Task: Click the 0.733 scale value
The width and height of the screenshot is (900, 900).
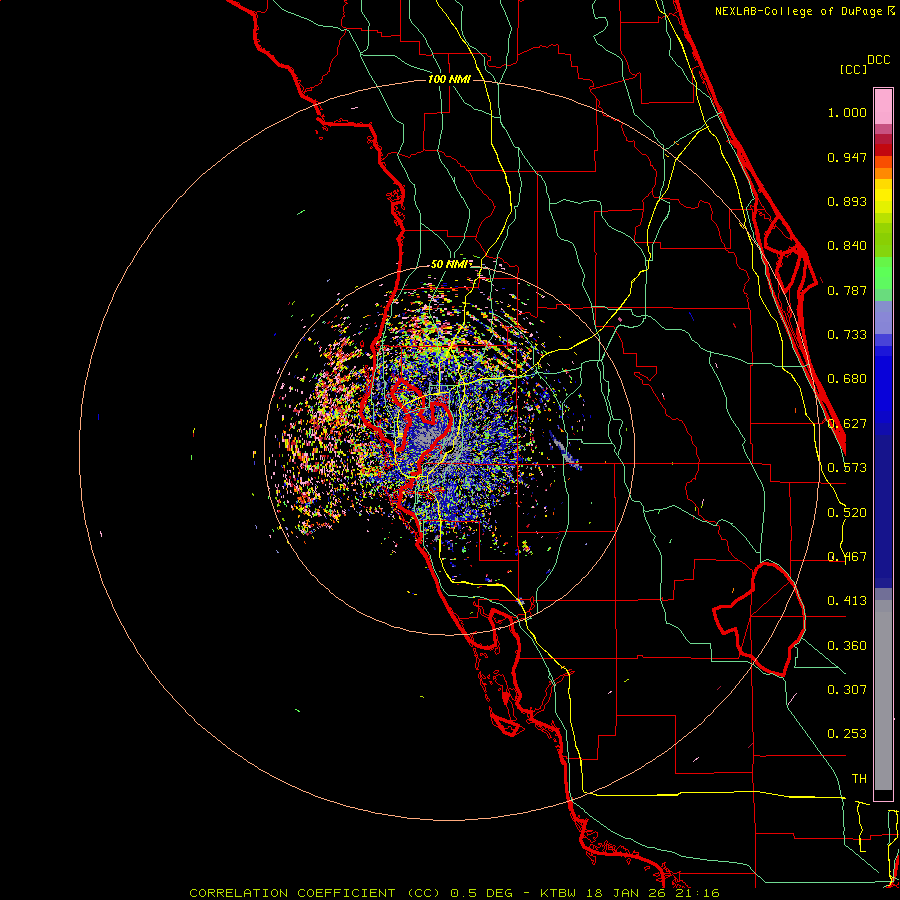Action: click(x=847, y=335)
